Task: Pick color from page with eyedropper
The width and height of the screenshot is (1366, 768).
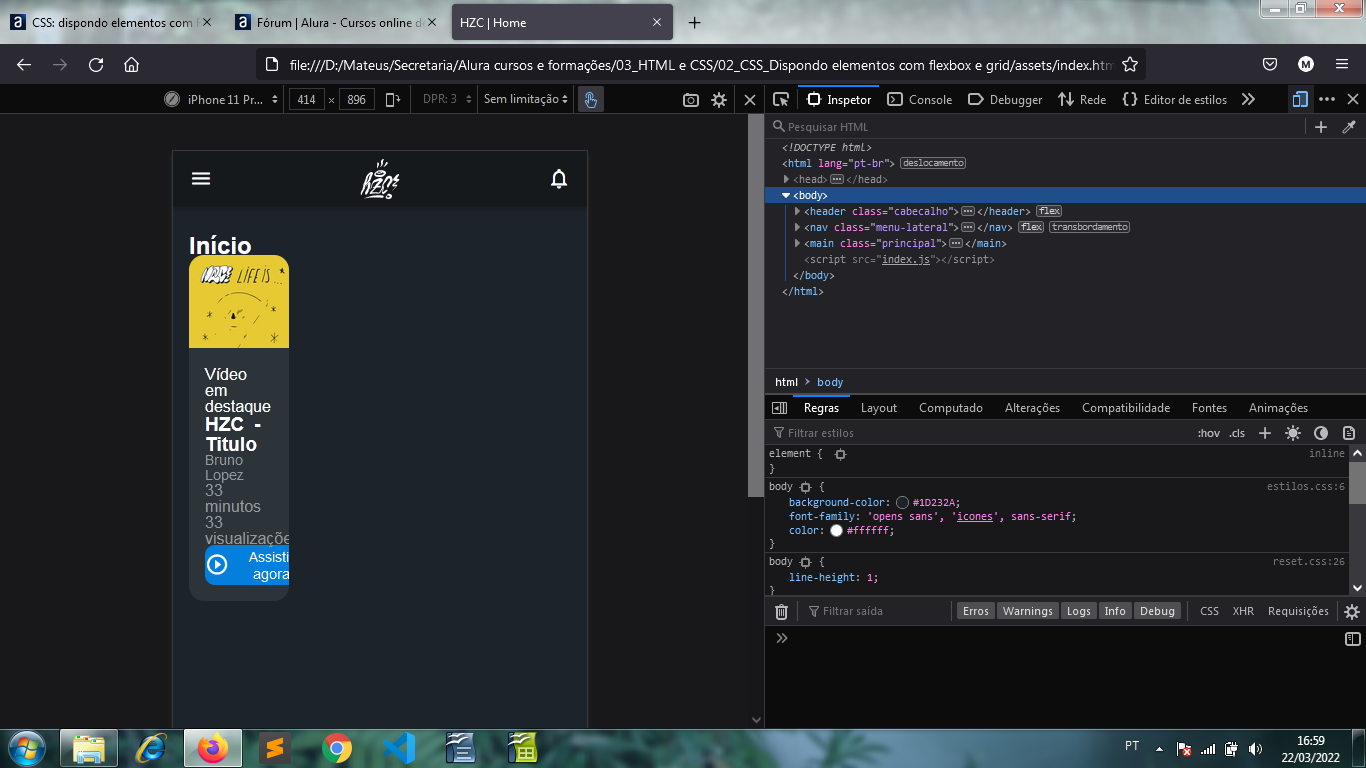Action: [1349, 127]
